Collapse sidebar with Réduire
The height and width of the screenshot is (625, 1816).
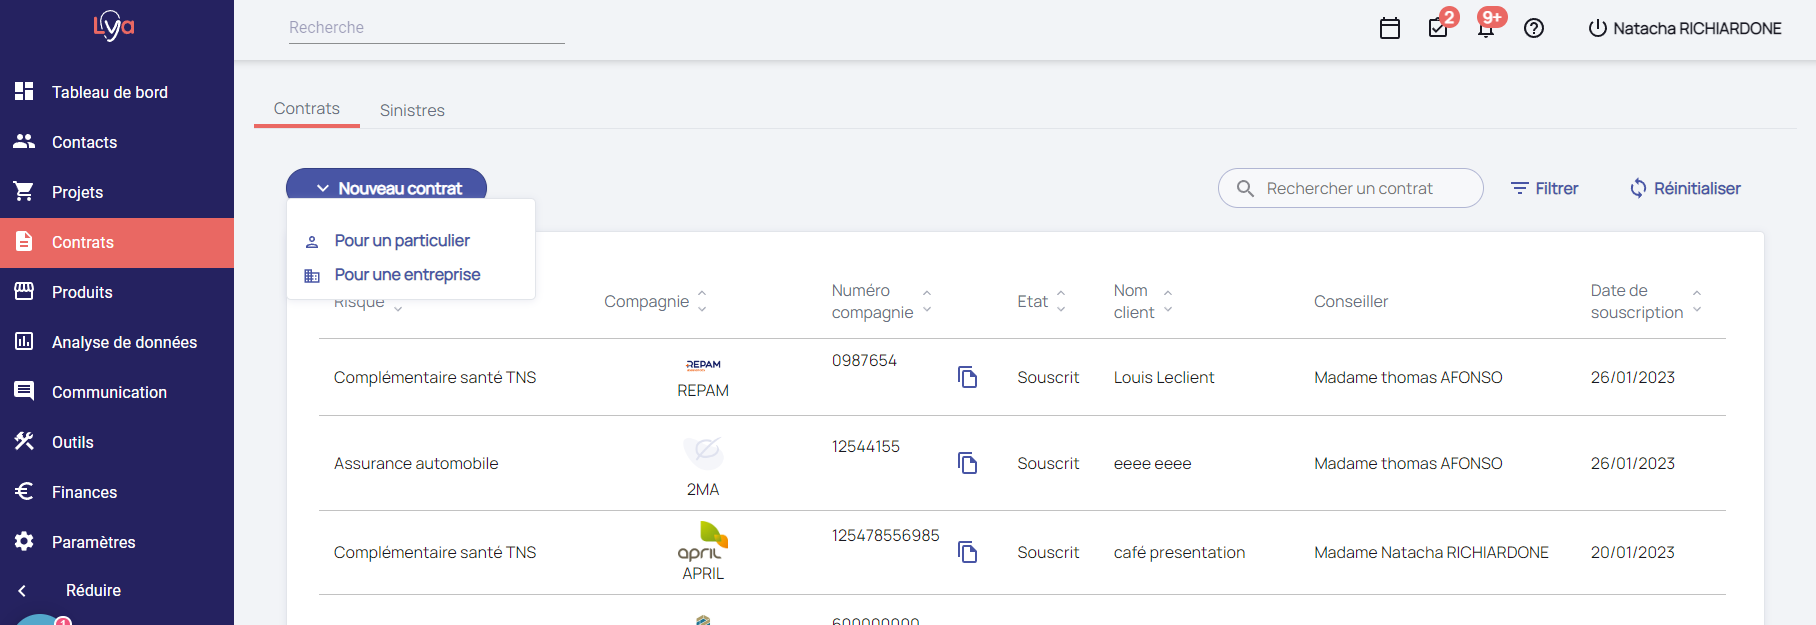92,590
